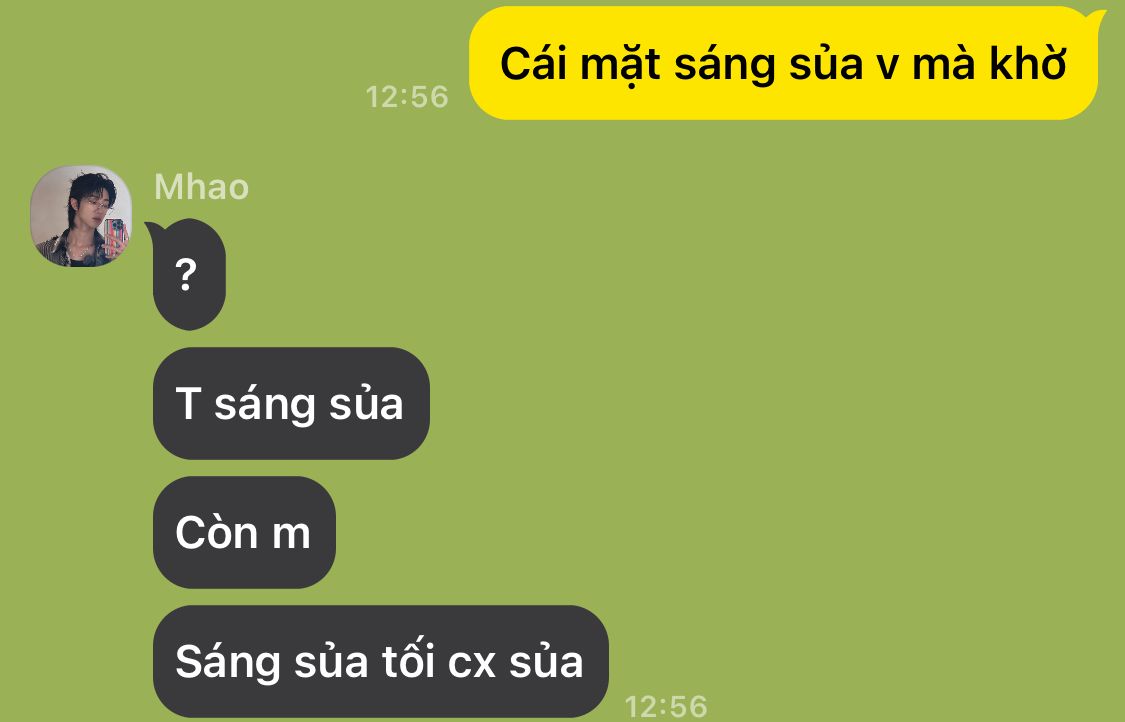Click the word "Còn" in the gray bubble

click(x=217, y=533)
